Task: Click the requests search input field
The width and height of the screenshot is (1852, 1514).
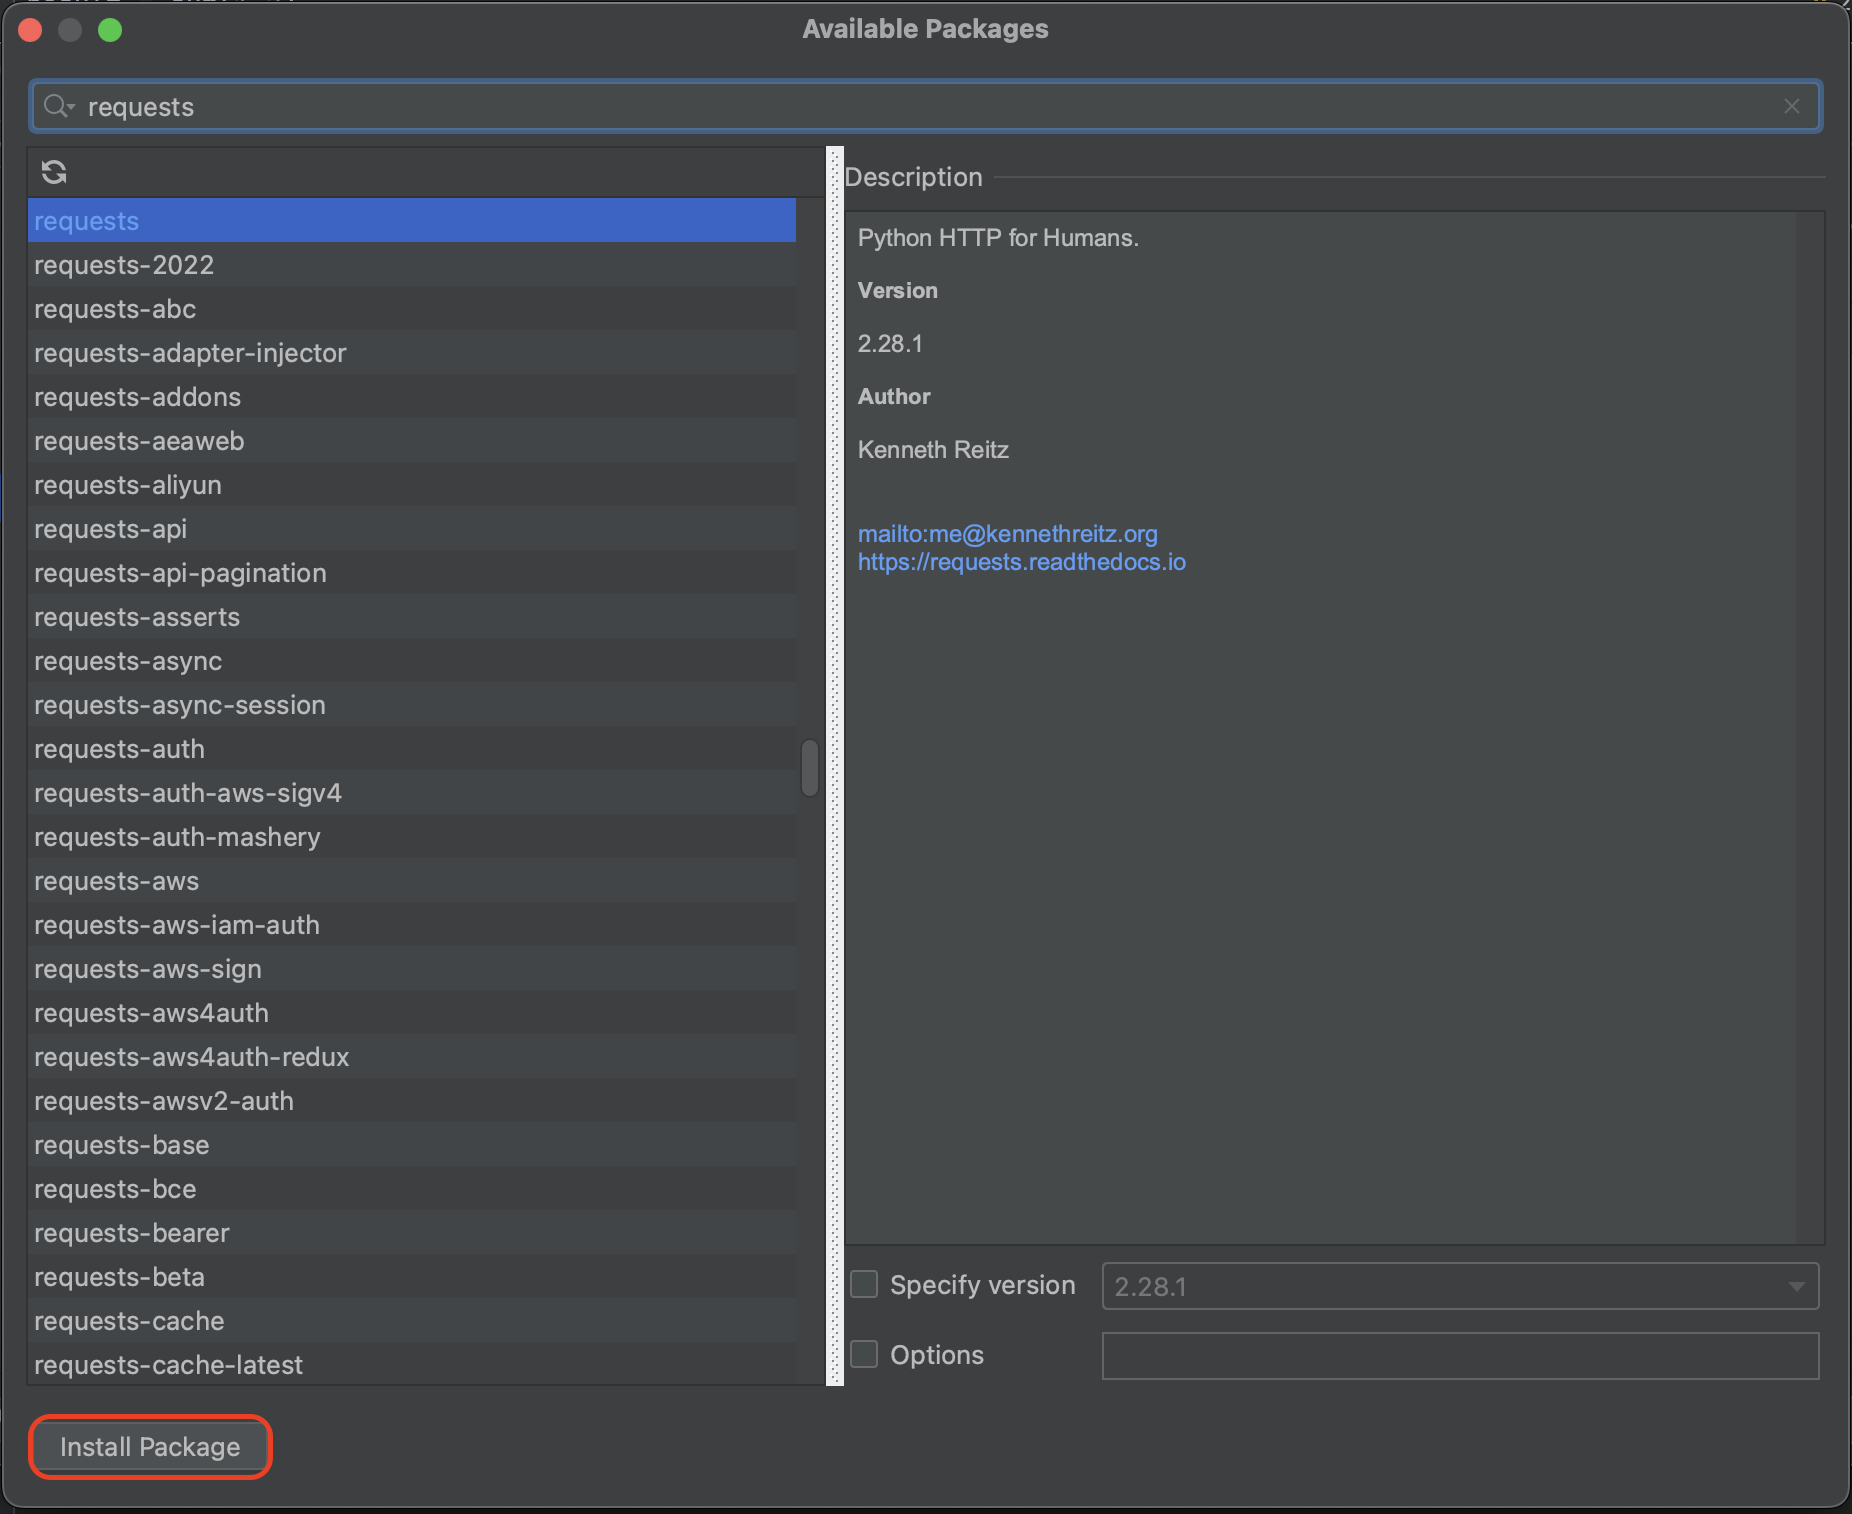Action: pos(925,106)
